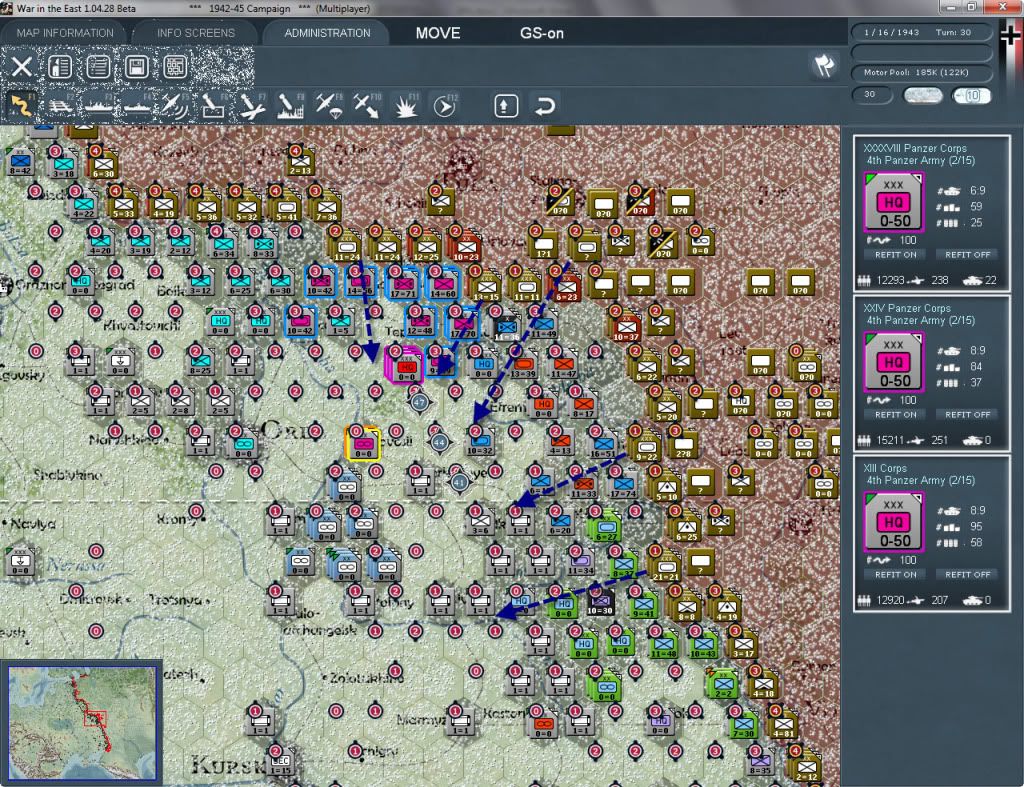Click the German cross faction emblem
The width and height of the screenshot is (1024, 787).
(x=1012, y=36)
